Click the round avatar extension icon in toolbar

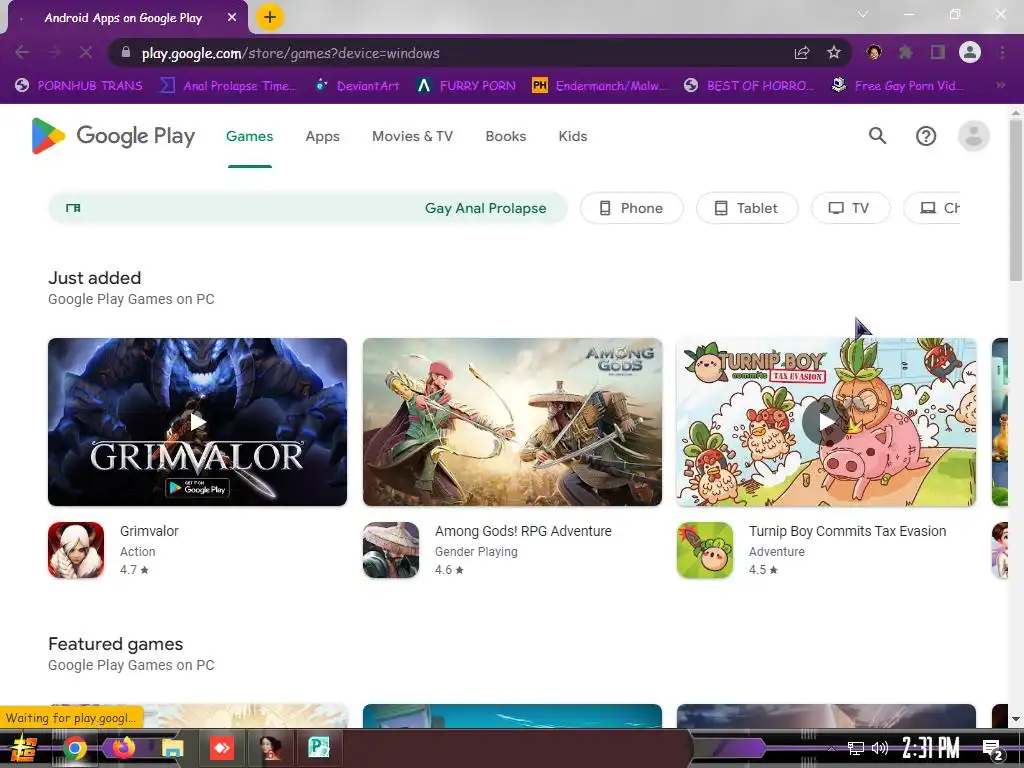click(874, 52)
